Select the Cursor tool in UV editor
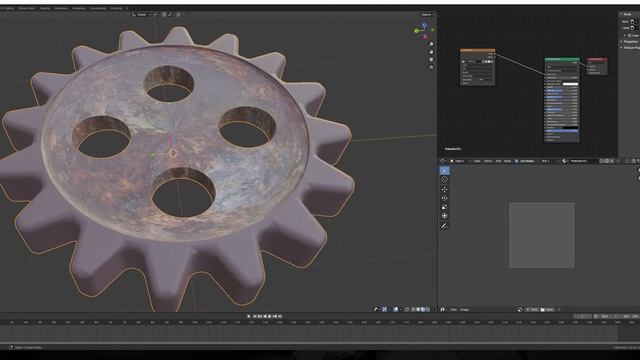The height and width of the screenshot is (360, 640). [444, 180]
